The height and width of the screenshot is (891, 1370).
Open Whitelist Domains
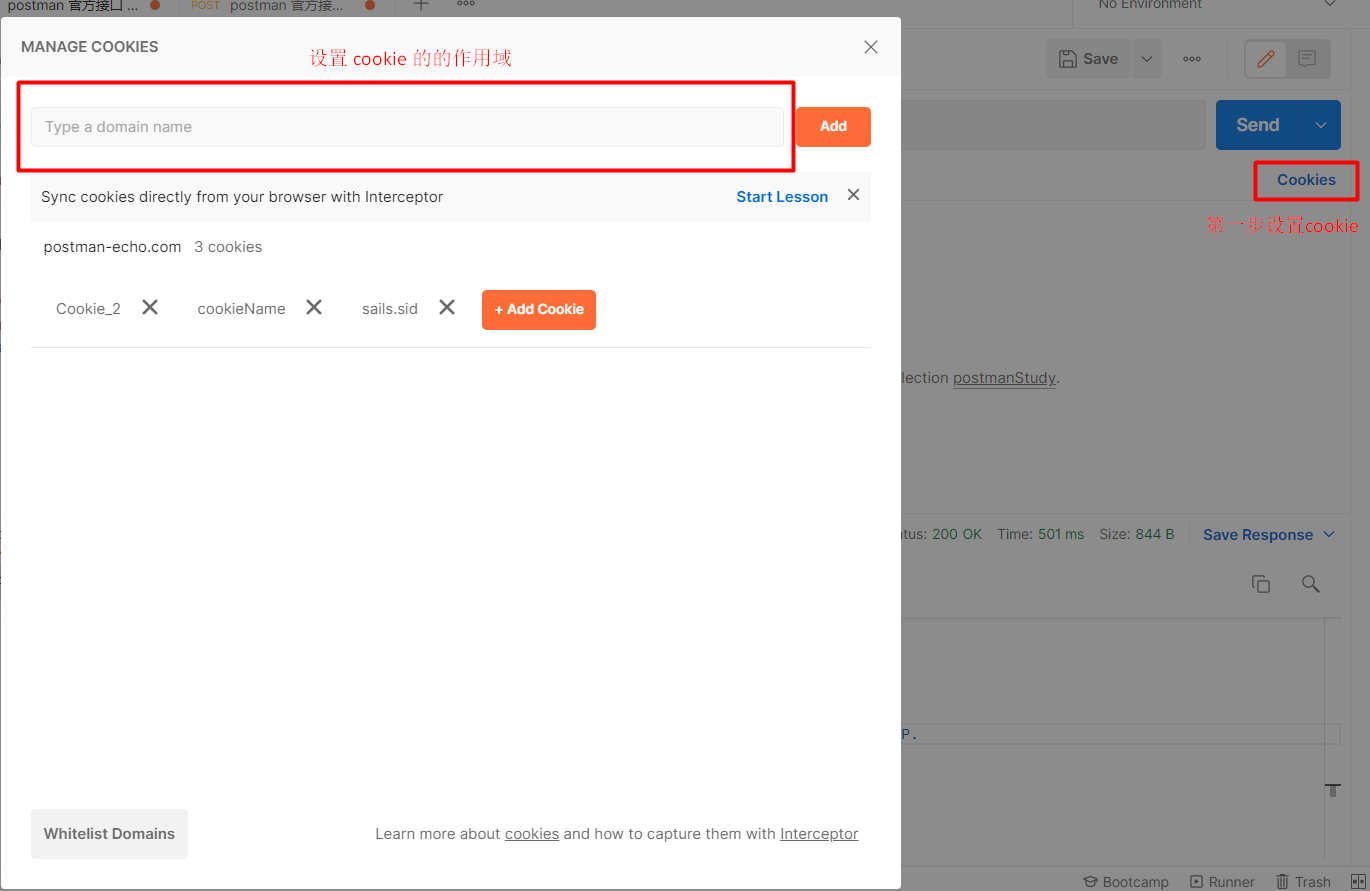[x=109, y=834]
